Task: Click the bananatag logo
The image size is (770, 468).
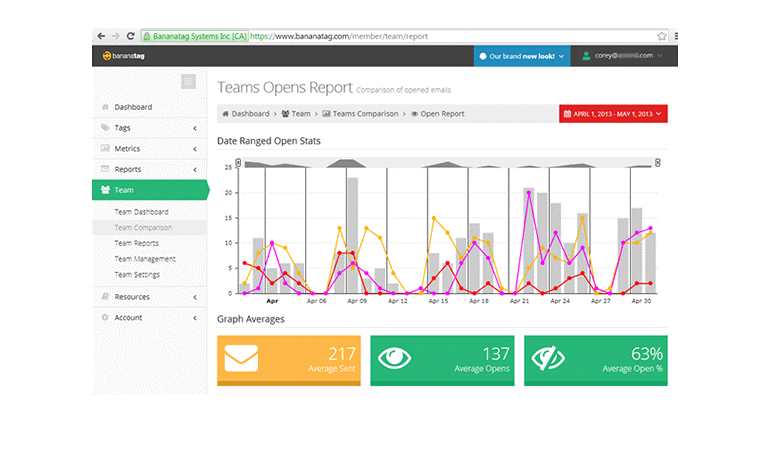Action: tap(124, 55)
